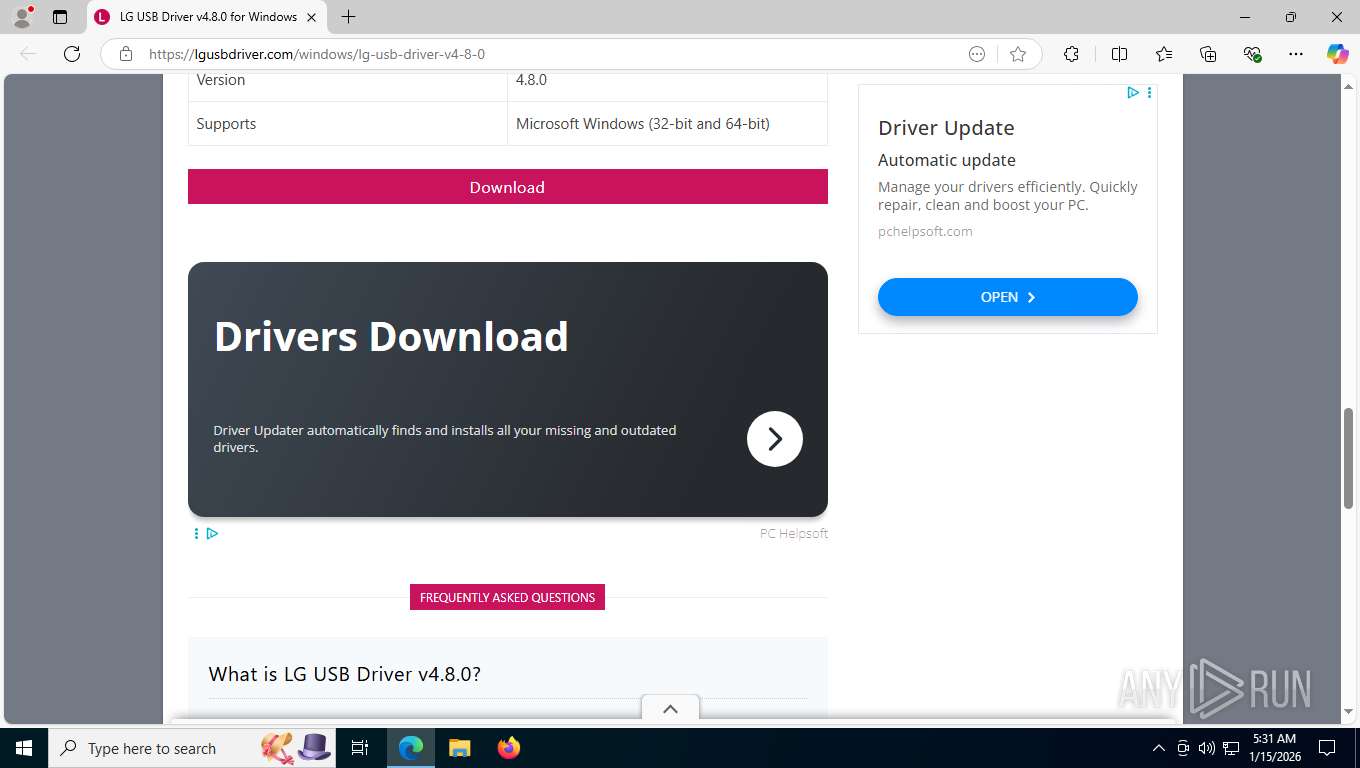Open the Driver Update ad title
The width and height of the screenshot is (1360, 768).
(946, 128)
